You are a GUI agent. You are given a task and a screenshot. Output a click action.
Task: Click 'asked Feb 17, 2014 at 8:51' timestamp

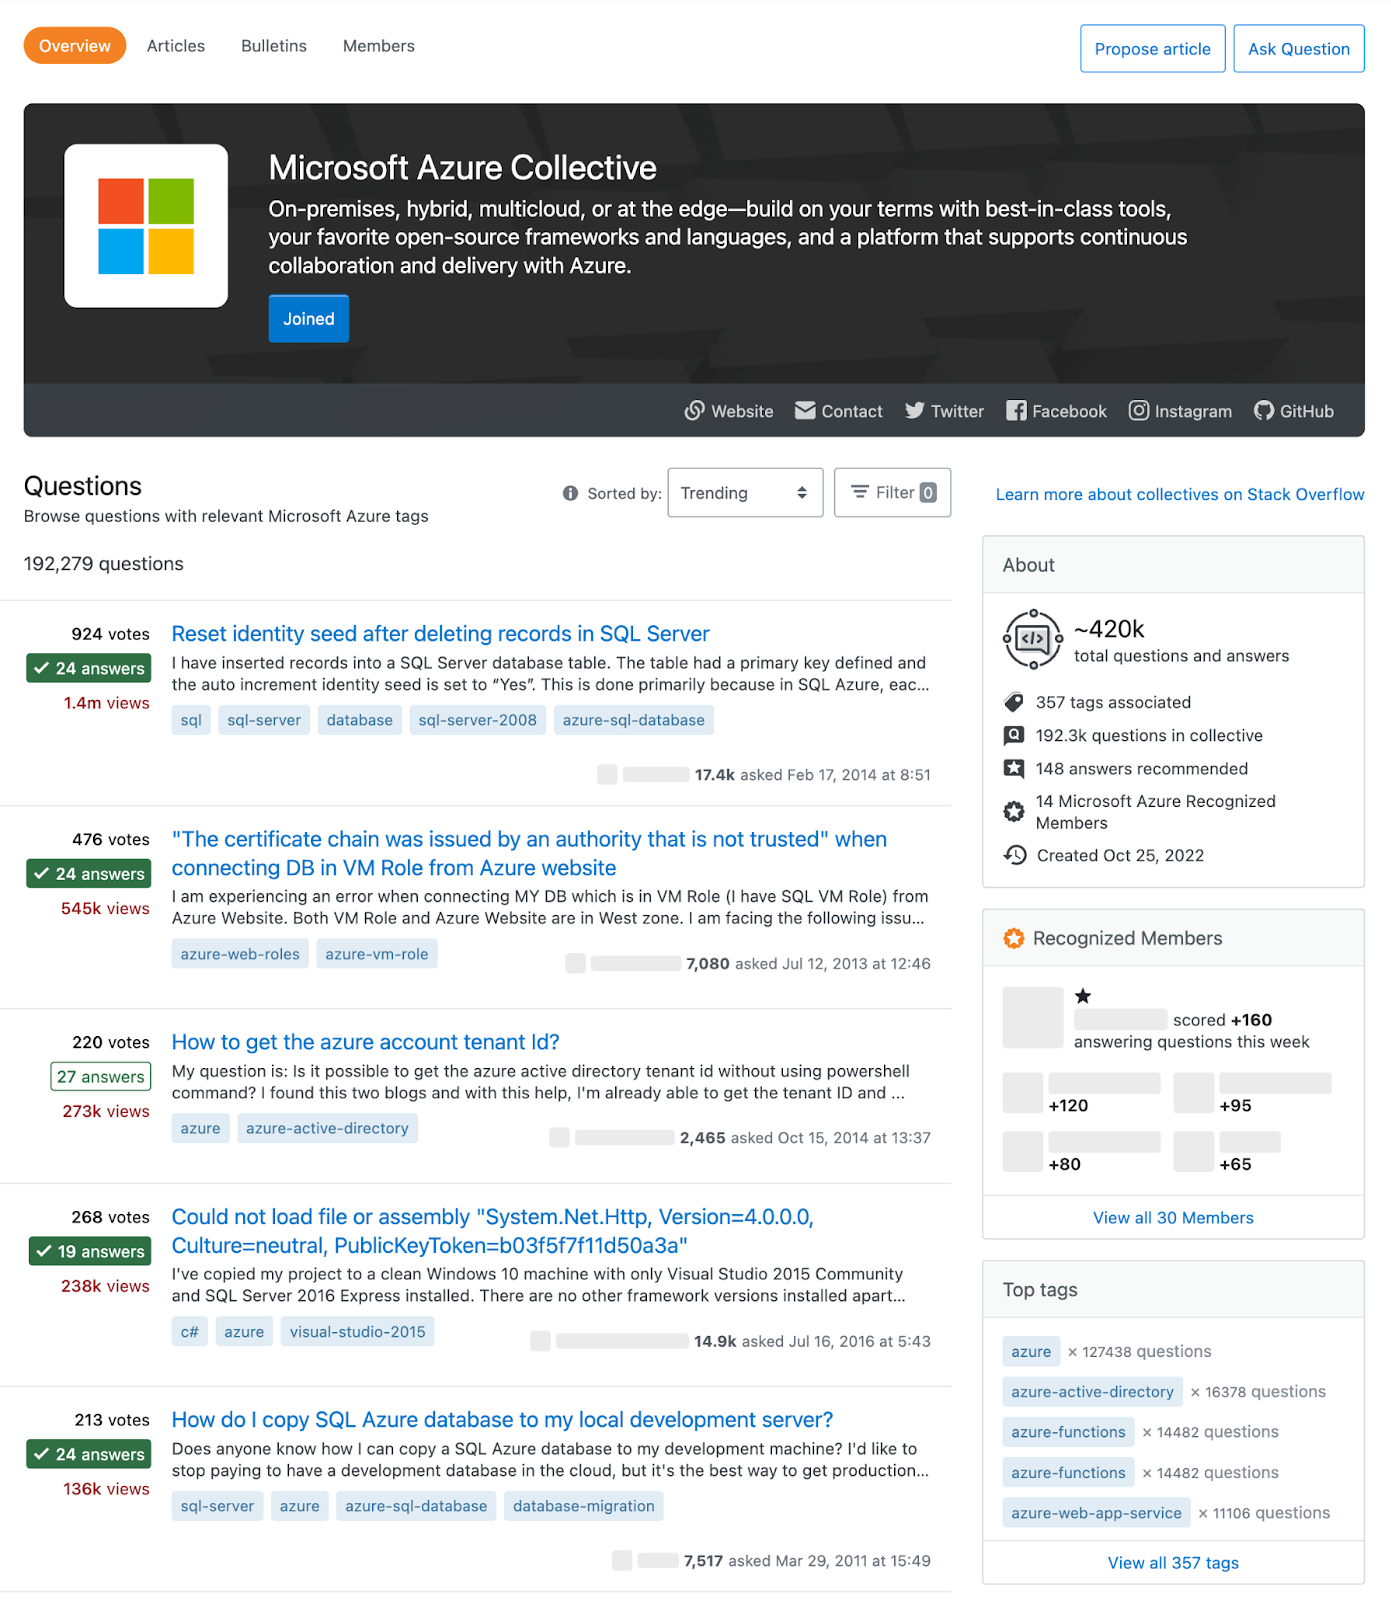click(x=836, y=775)
